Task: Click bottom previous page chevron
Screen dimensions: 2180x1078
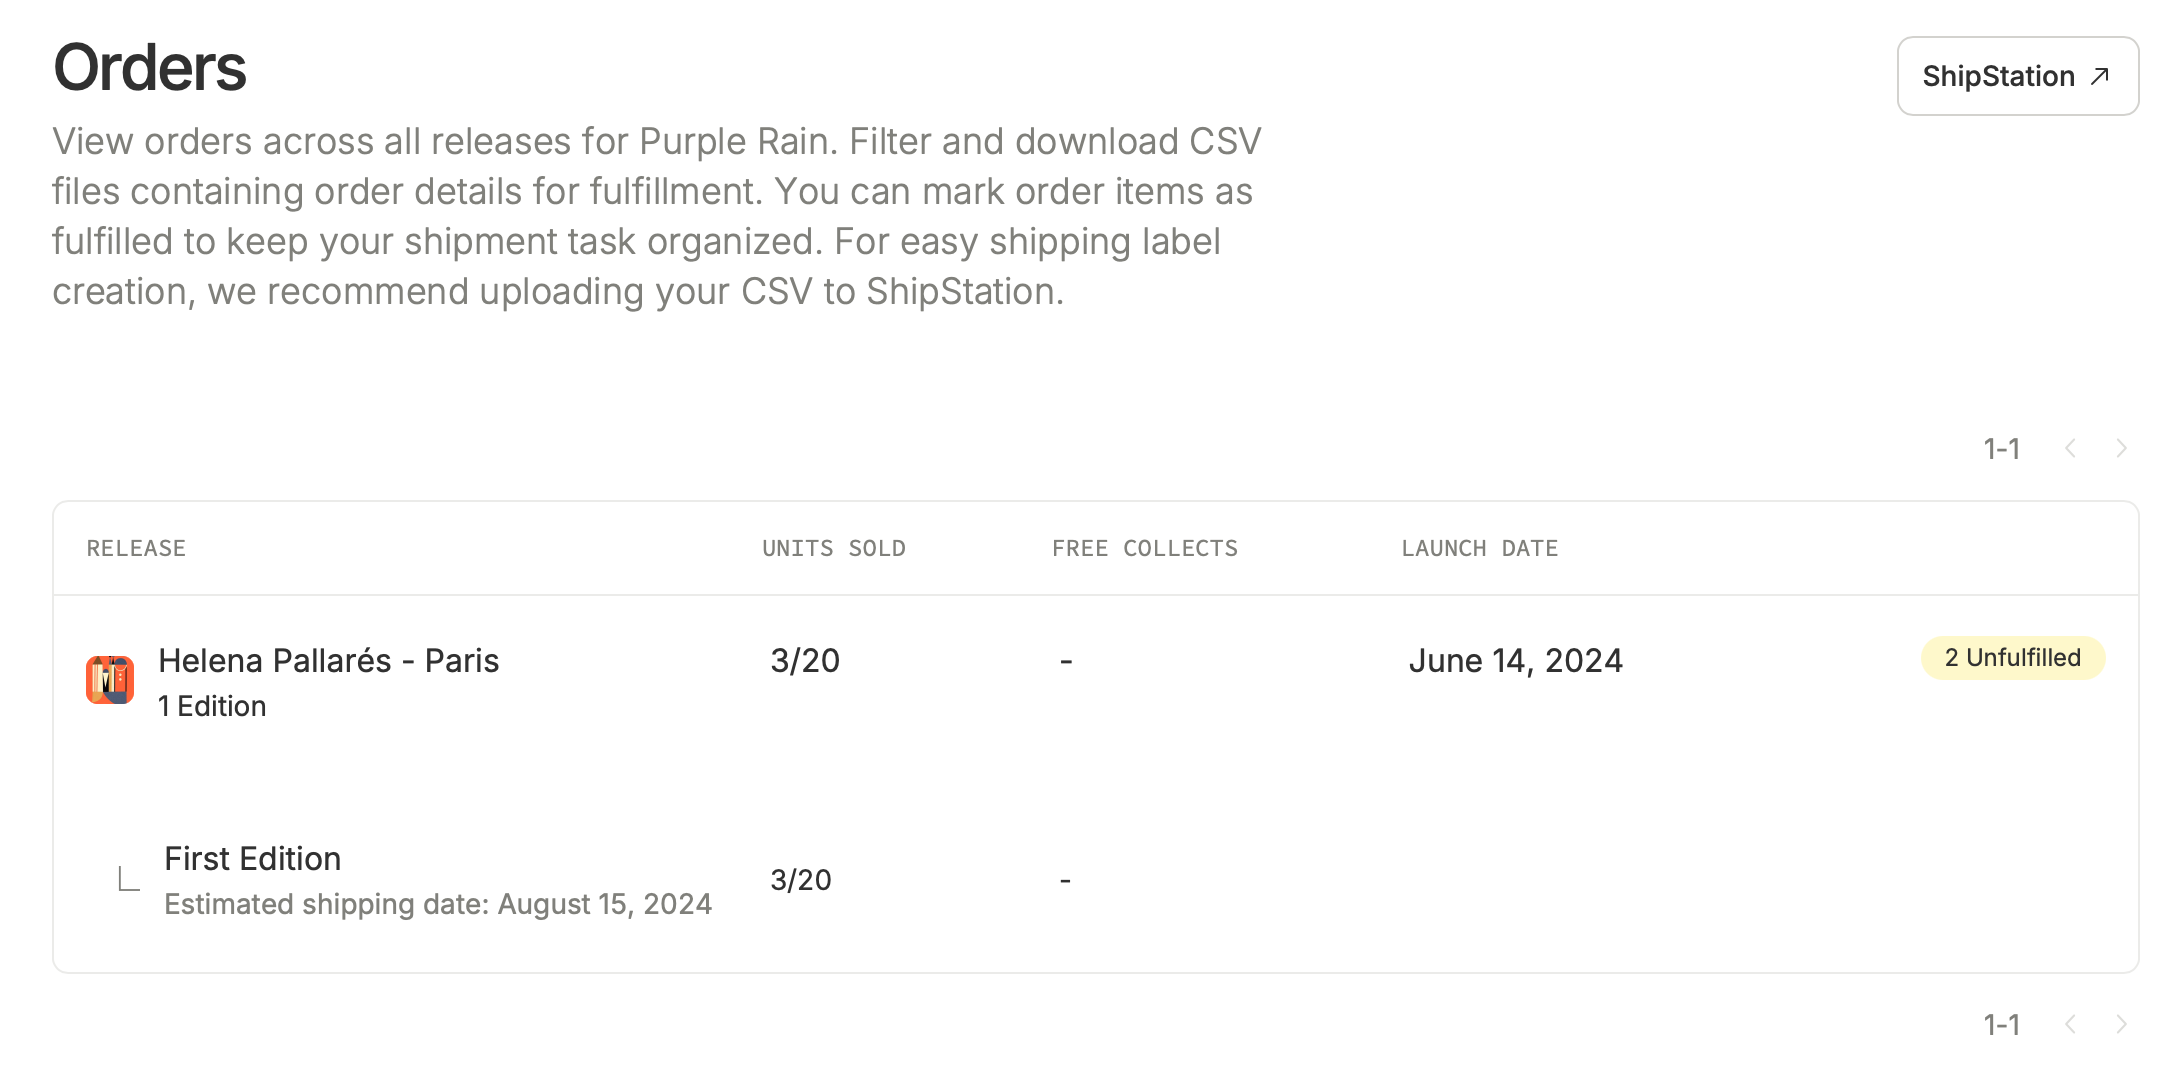Action: click(x=2071, y=1024)
